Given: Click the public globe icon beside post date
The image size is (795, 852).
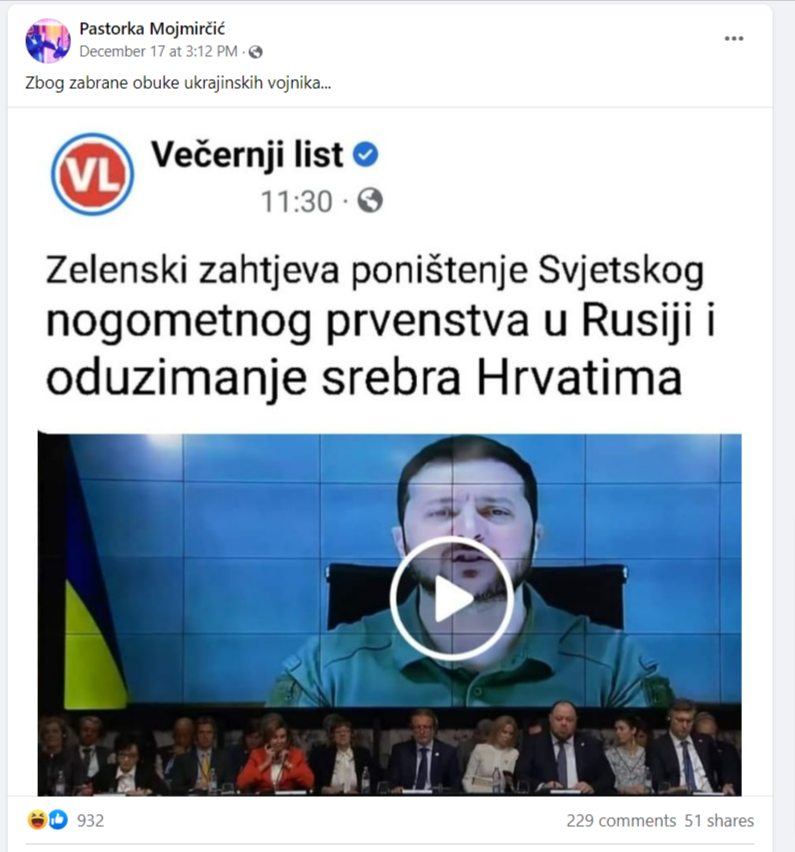Looking at the screenshot, I should (x=255, y=52).
